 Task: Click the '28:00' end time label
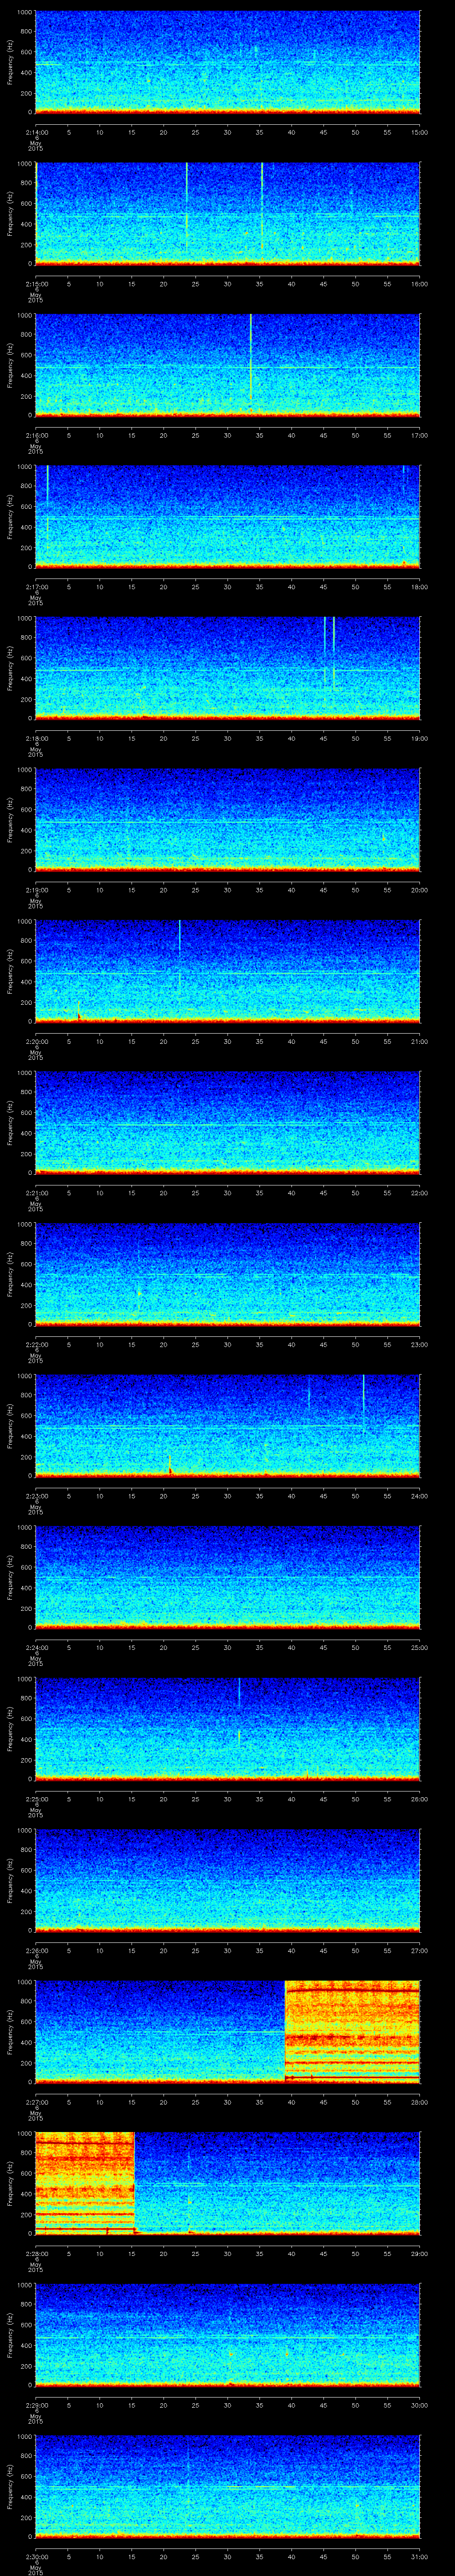(x=420, y=2102)
